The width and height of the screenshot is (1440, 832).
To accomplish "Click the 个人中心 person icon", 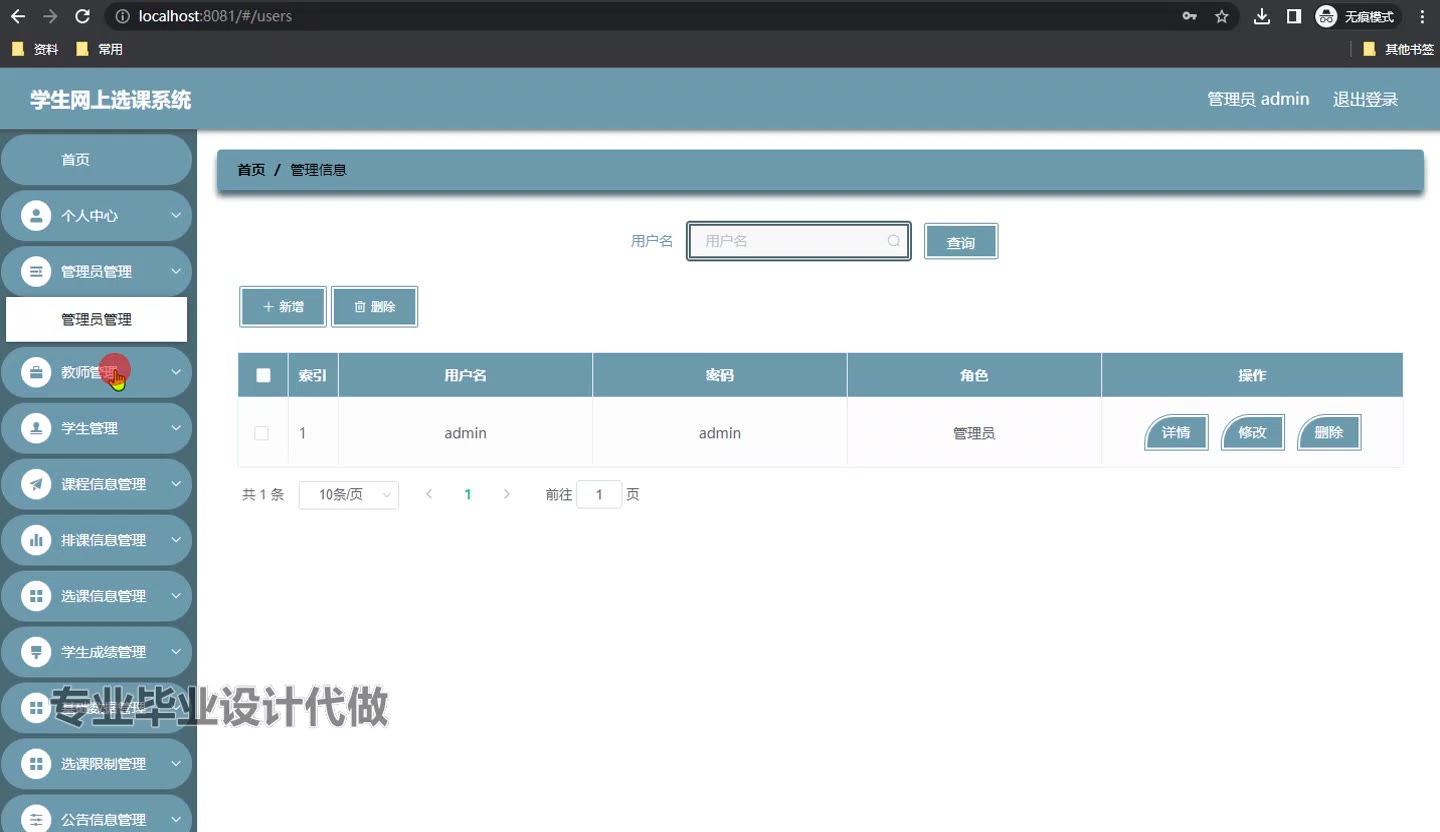I will (36, 216).
